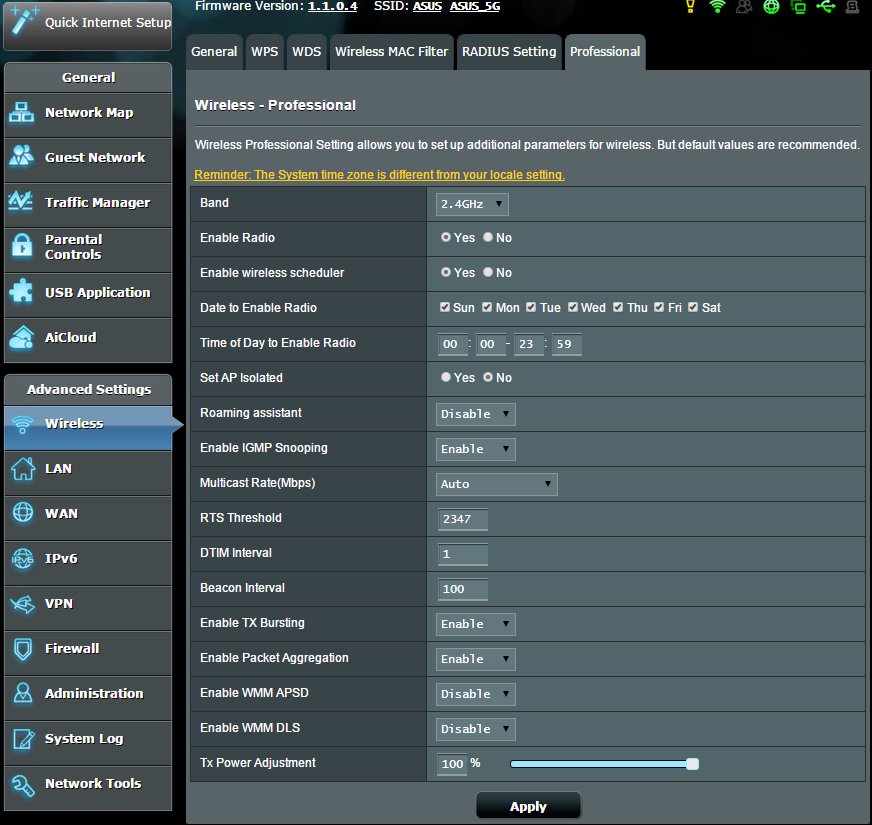This screenshot has height=825, width=872.
Task: Click the ASUS_5G SSID link
Action: tap(475, 6)
